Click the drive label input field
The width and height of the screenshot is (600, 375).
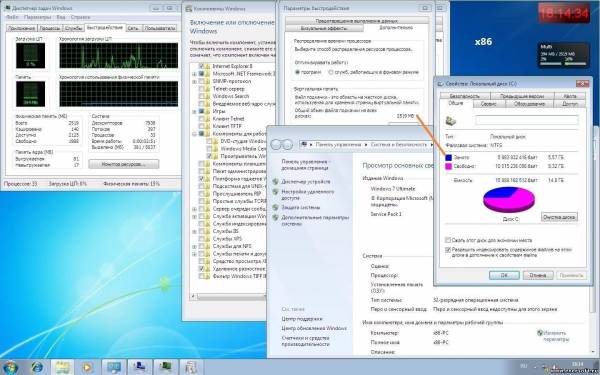point(527,120)
